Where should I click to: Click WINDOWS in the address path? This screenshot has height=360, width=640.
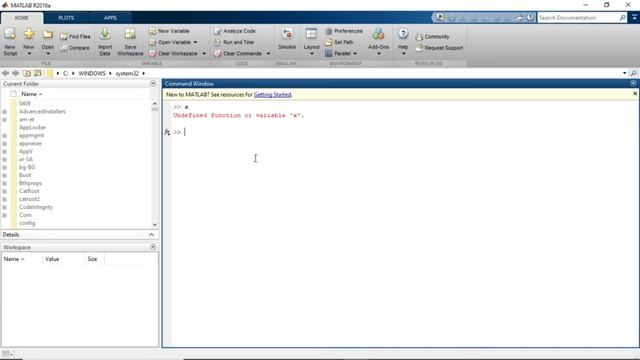[92, 73]
